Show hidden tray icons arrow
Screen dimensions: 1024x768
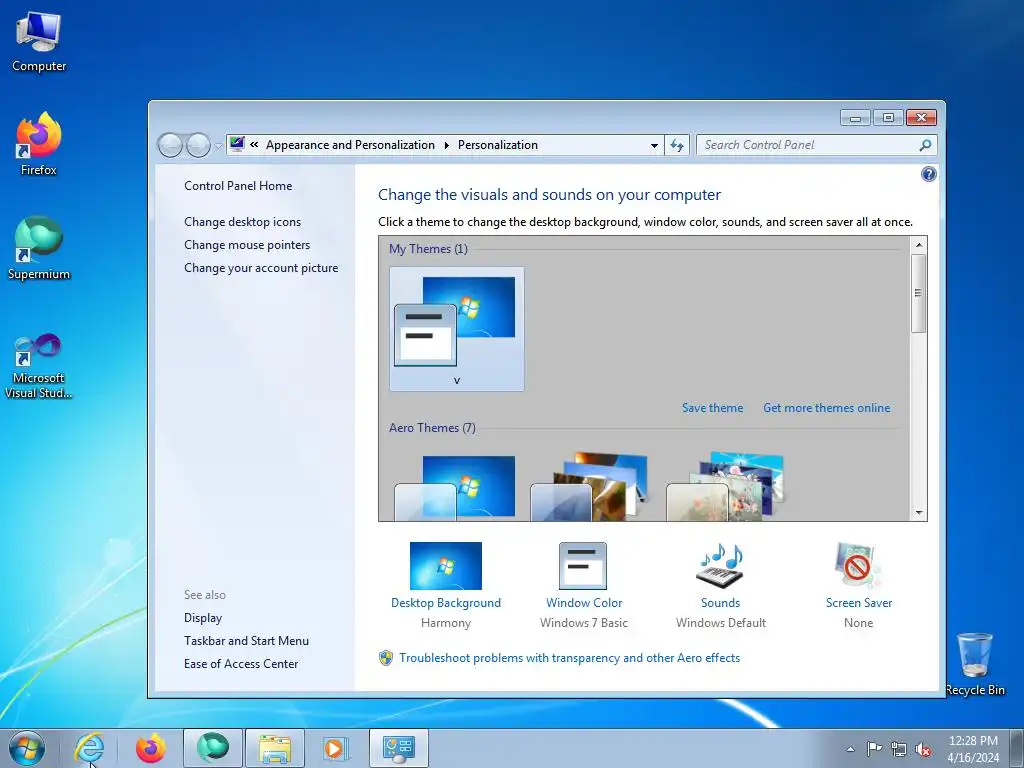pyautogui.click(x=850, y=749)
